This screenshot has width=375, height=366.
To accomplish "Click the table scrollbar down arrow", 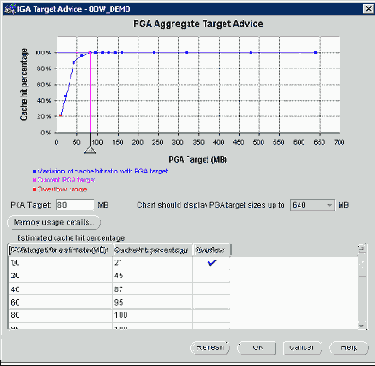I will pyautogui.click(x=362, y=325).
